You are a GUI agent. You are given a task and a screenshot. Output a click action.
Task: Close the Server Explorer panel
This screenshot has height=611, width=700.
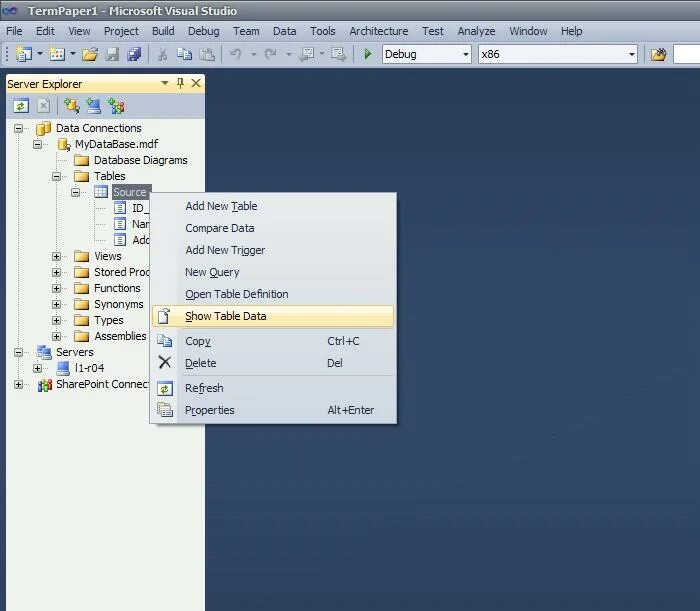click(196, 83)
